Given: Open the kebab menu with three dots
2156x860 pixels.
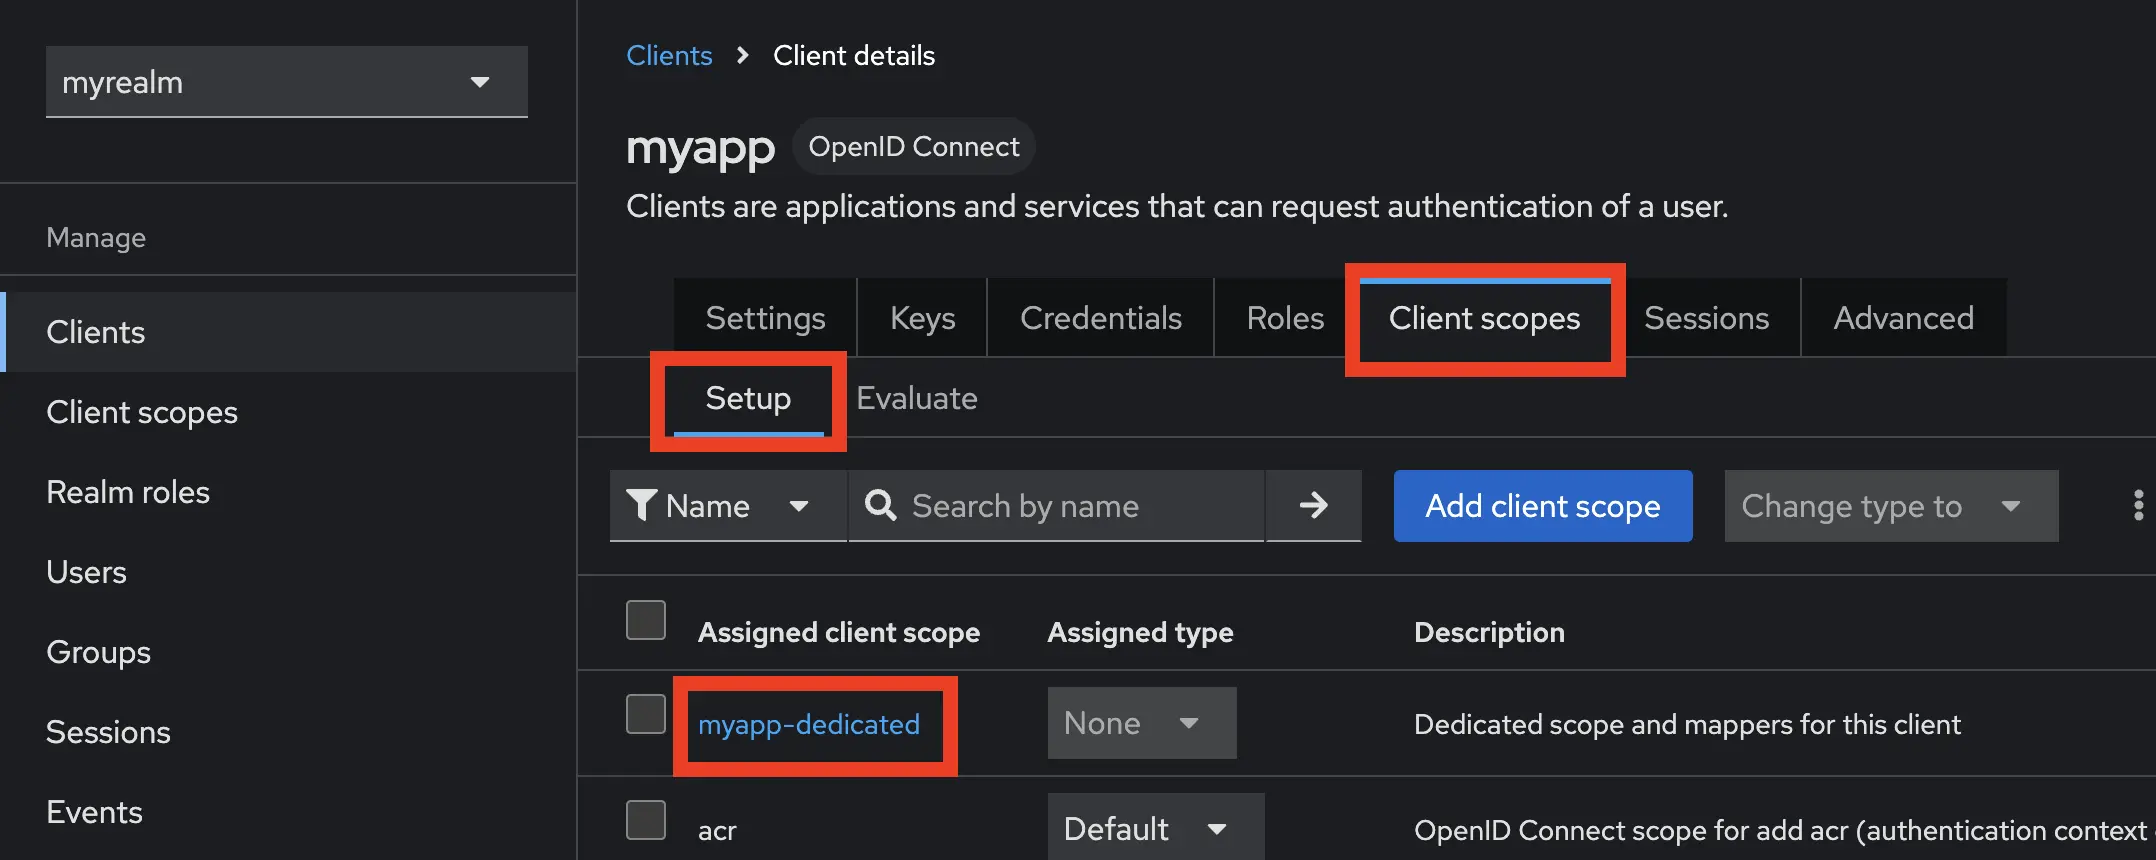Looking at the screenshot, I should [2138, 505].
